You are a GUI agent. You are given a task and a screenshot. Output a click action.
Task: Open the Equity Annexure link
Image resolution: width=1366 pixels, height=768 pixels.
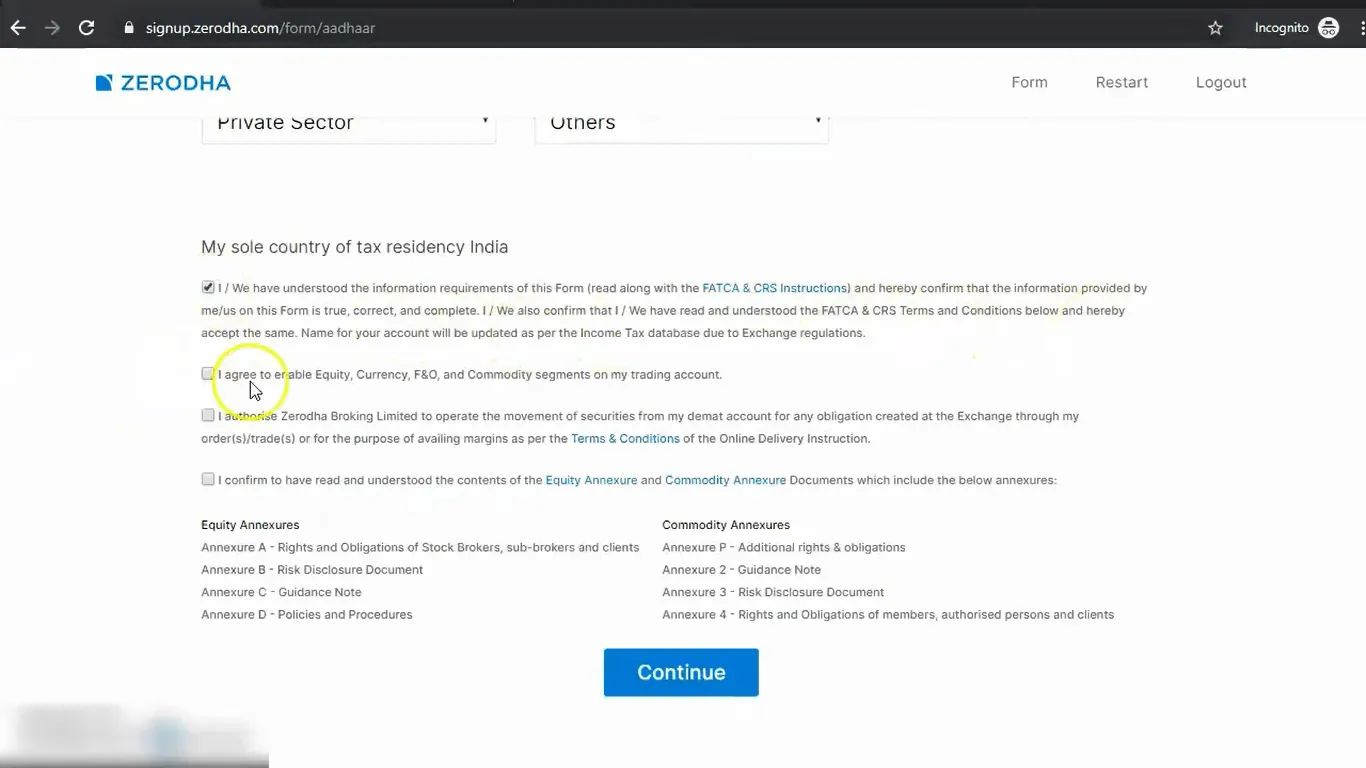click(x=591, y=480)
